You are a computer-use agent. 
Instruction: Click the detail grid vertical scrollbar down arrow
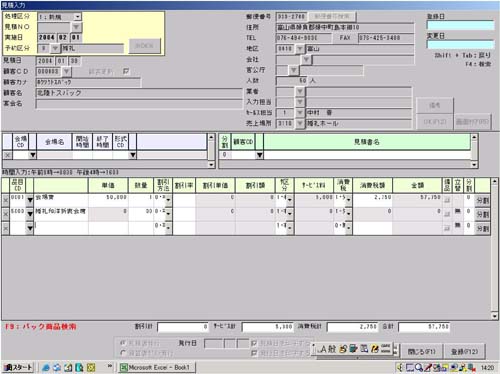tap(495, 315)
